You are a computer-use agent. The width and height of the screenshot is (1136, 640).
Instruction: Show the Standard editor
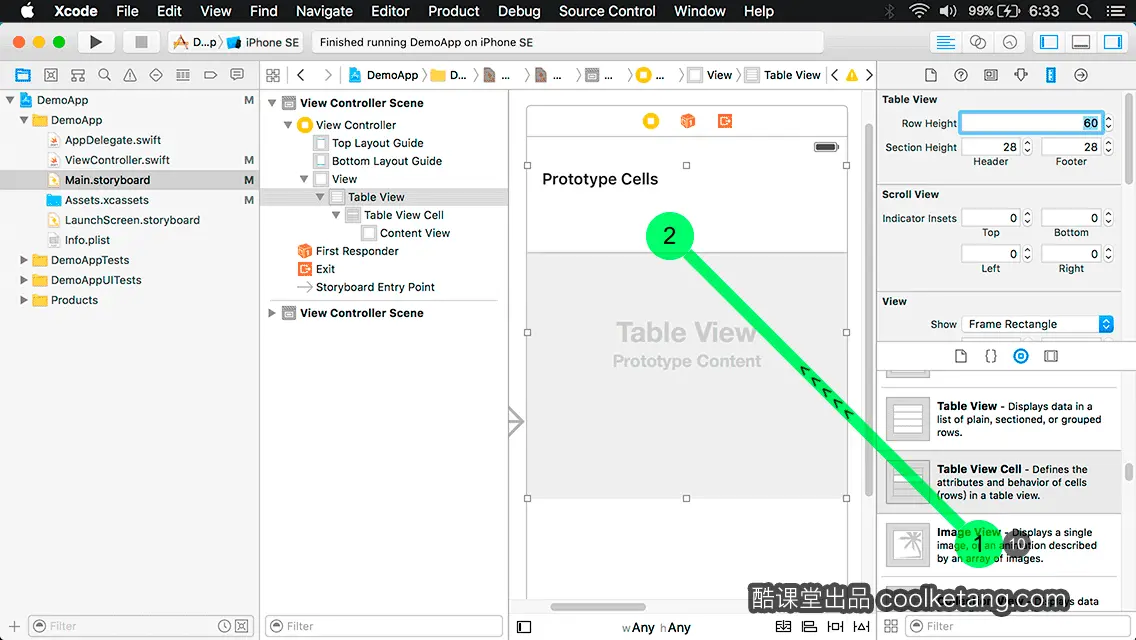945,42
